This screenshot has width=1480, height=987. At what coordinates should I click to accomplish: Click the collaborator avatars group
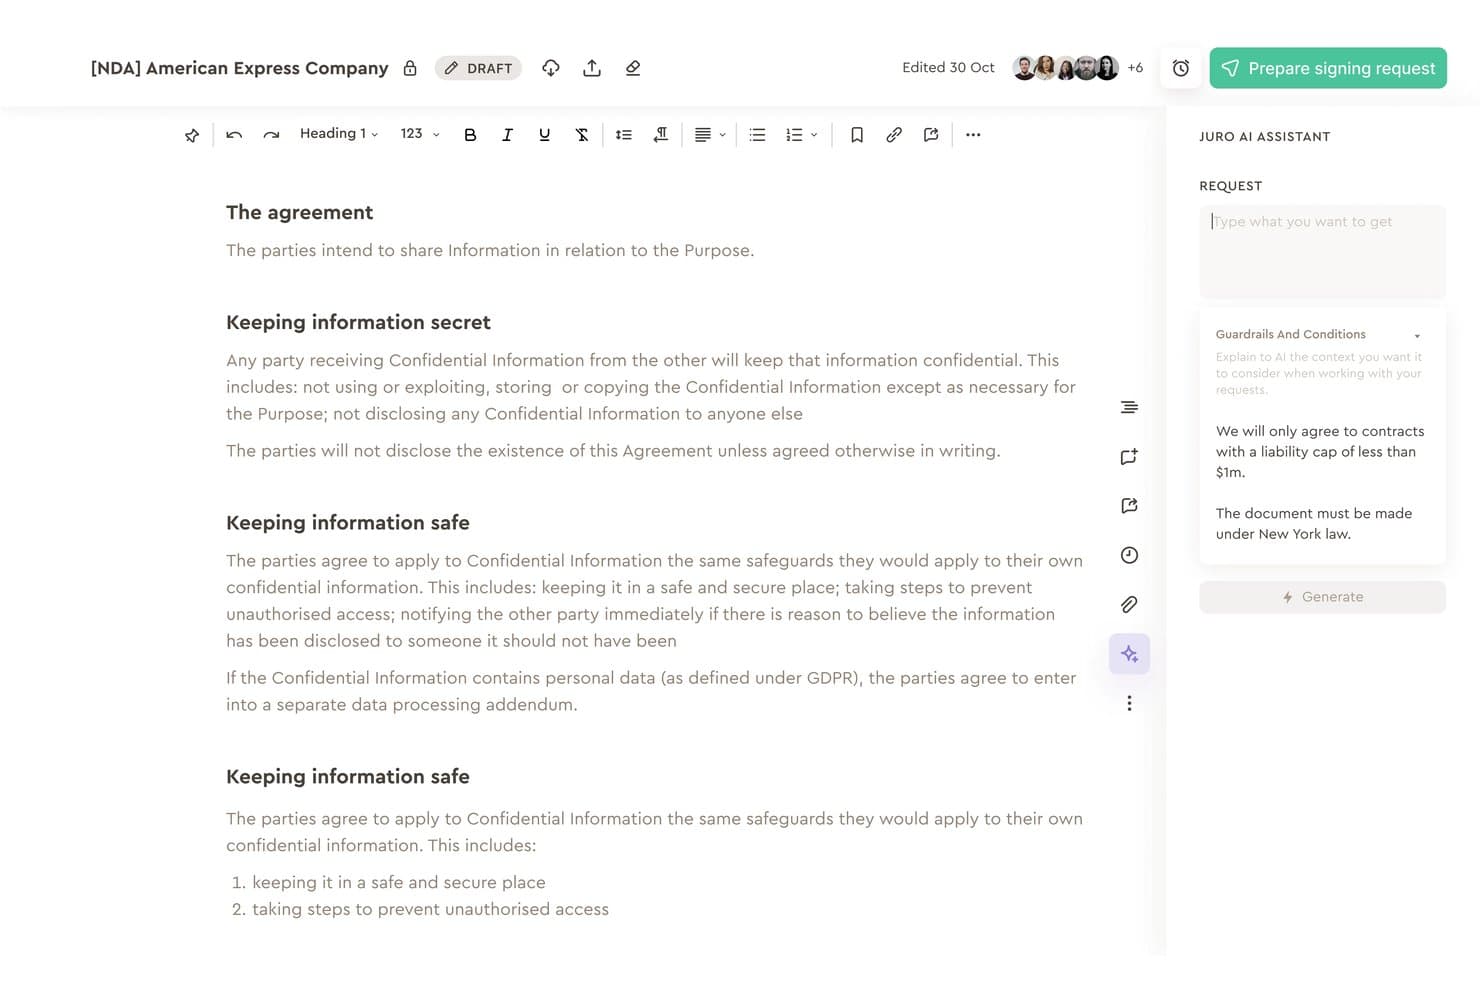coord(1065,68)
